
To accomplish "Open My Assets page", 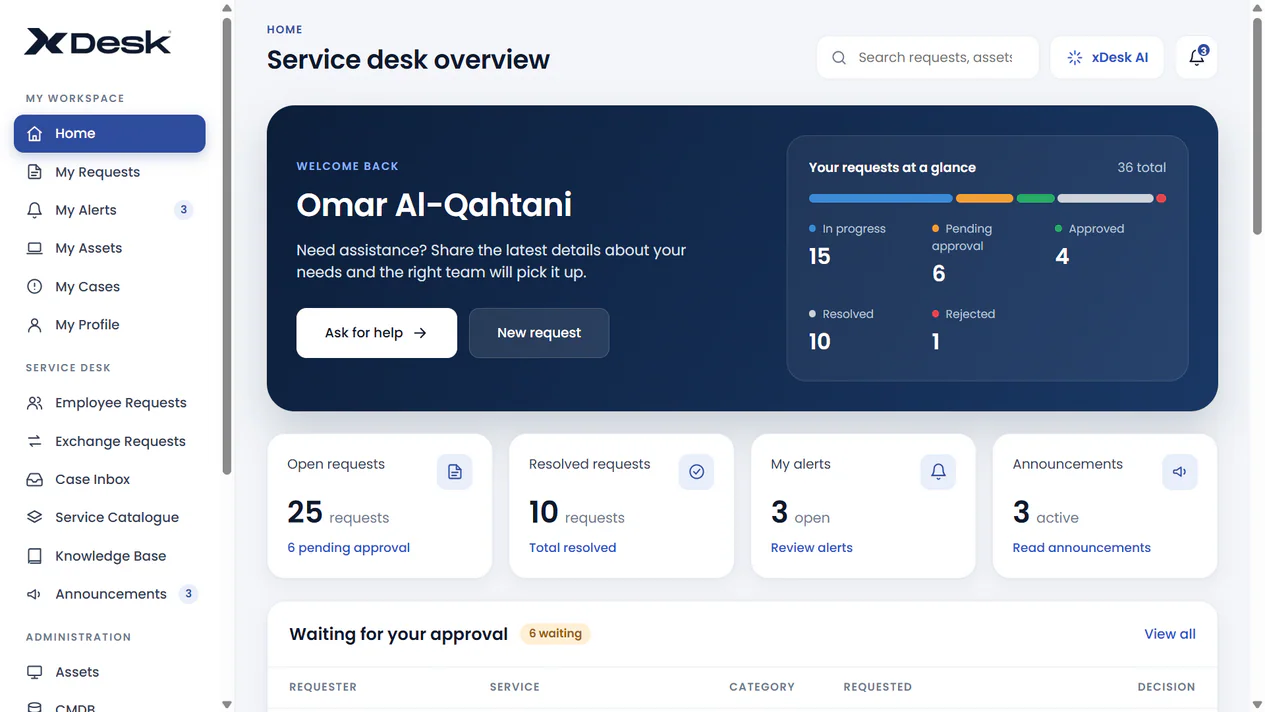I will [110, 248].
